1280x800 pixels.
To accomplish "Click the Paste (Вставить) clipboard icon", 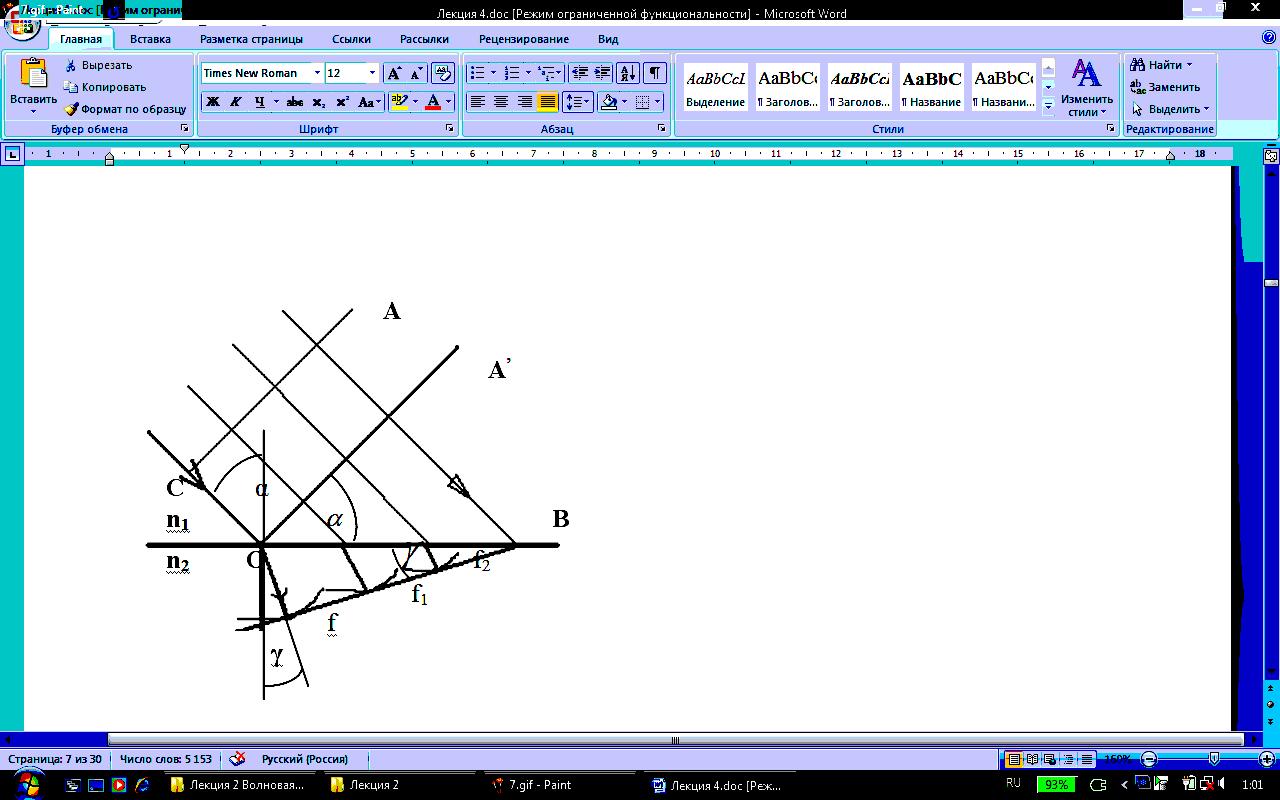I will coord(33,74).
